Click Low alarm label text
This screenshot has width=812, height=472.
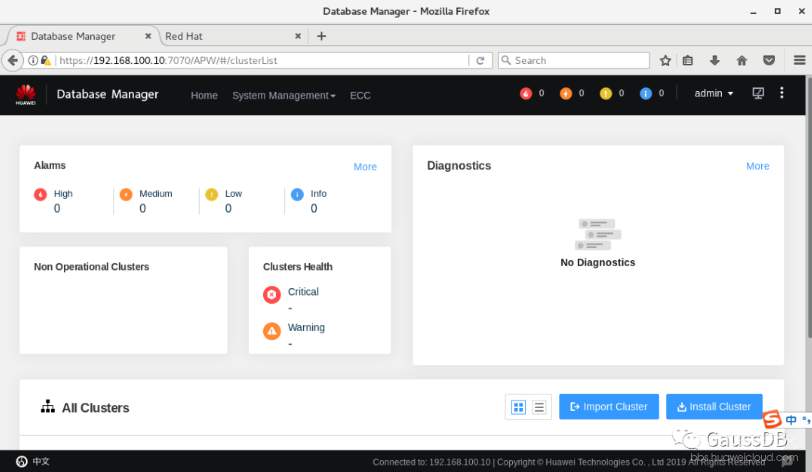[234, 194]
